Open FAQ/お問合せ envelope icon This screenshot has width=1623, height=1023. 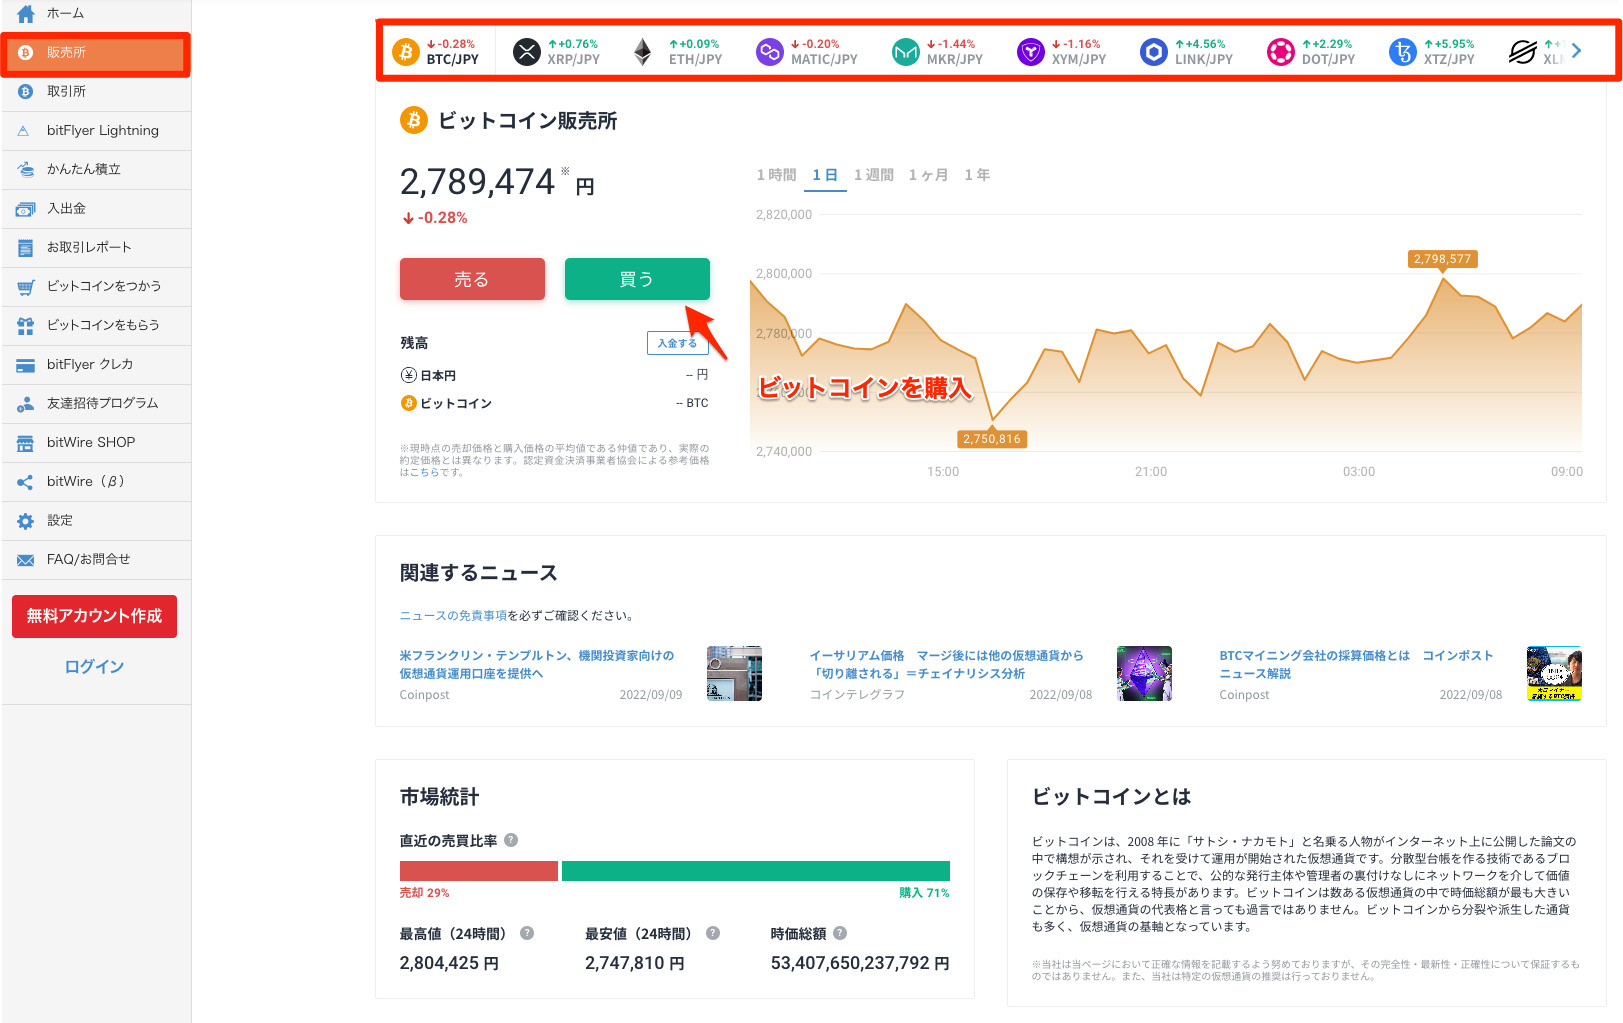click(25, 559)
